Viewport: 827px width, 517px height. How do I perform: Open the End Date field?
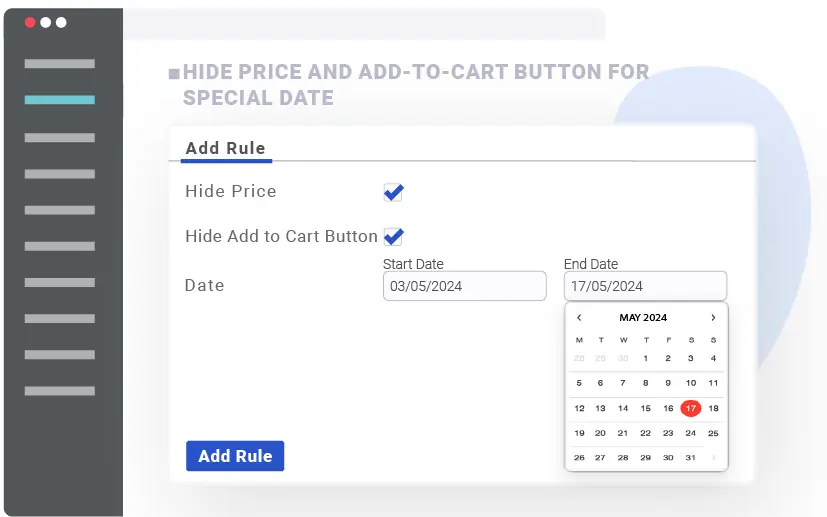[645, 286]
